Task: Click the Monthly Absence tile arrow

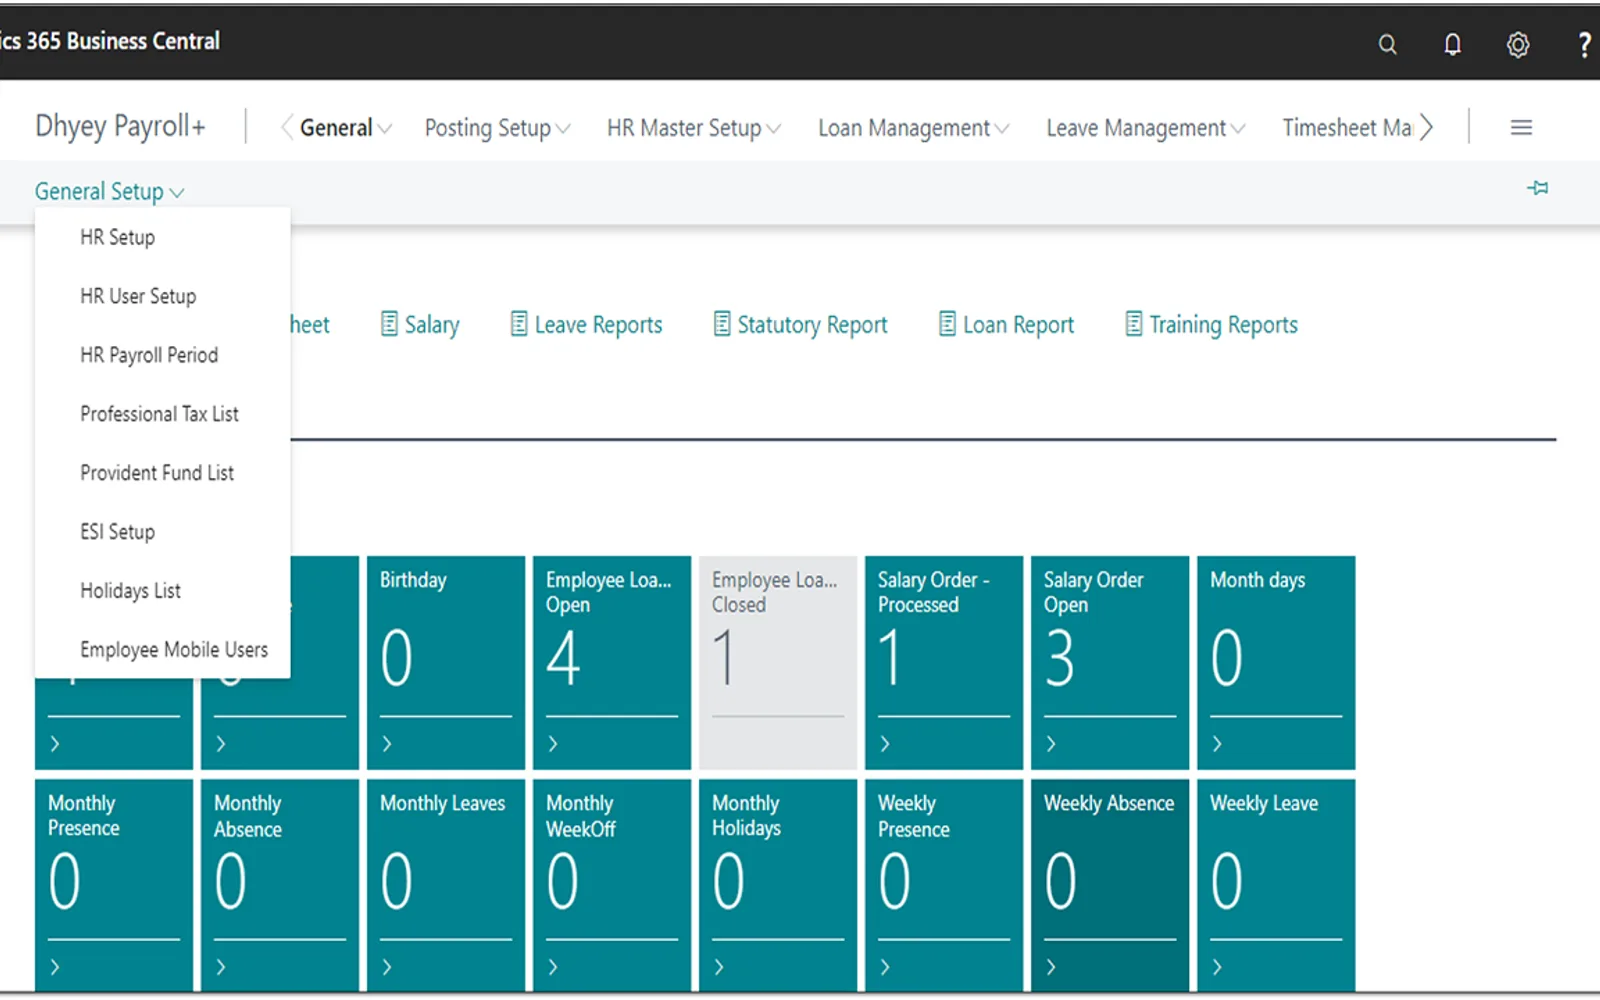Action: [221, 967]
